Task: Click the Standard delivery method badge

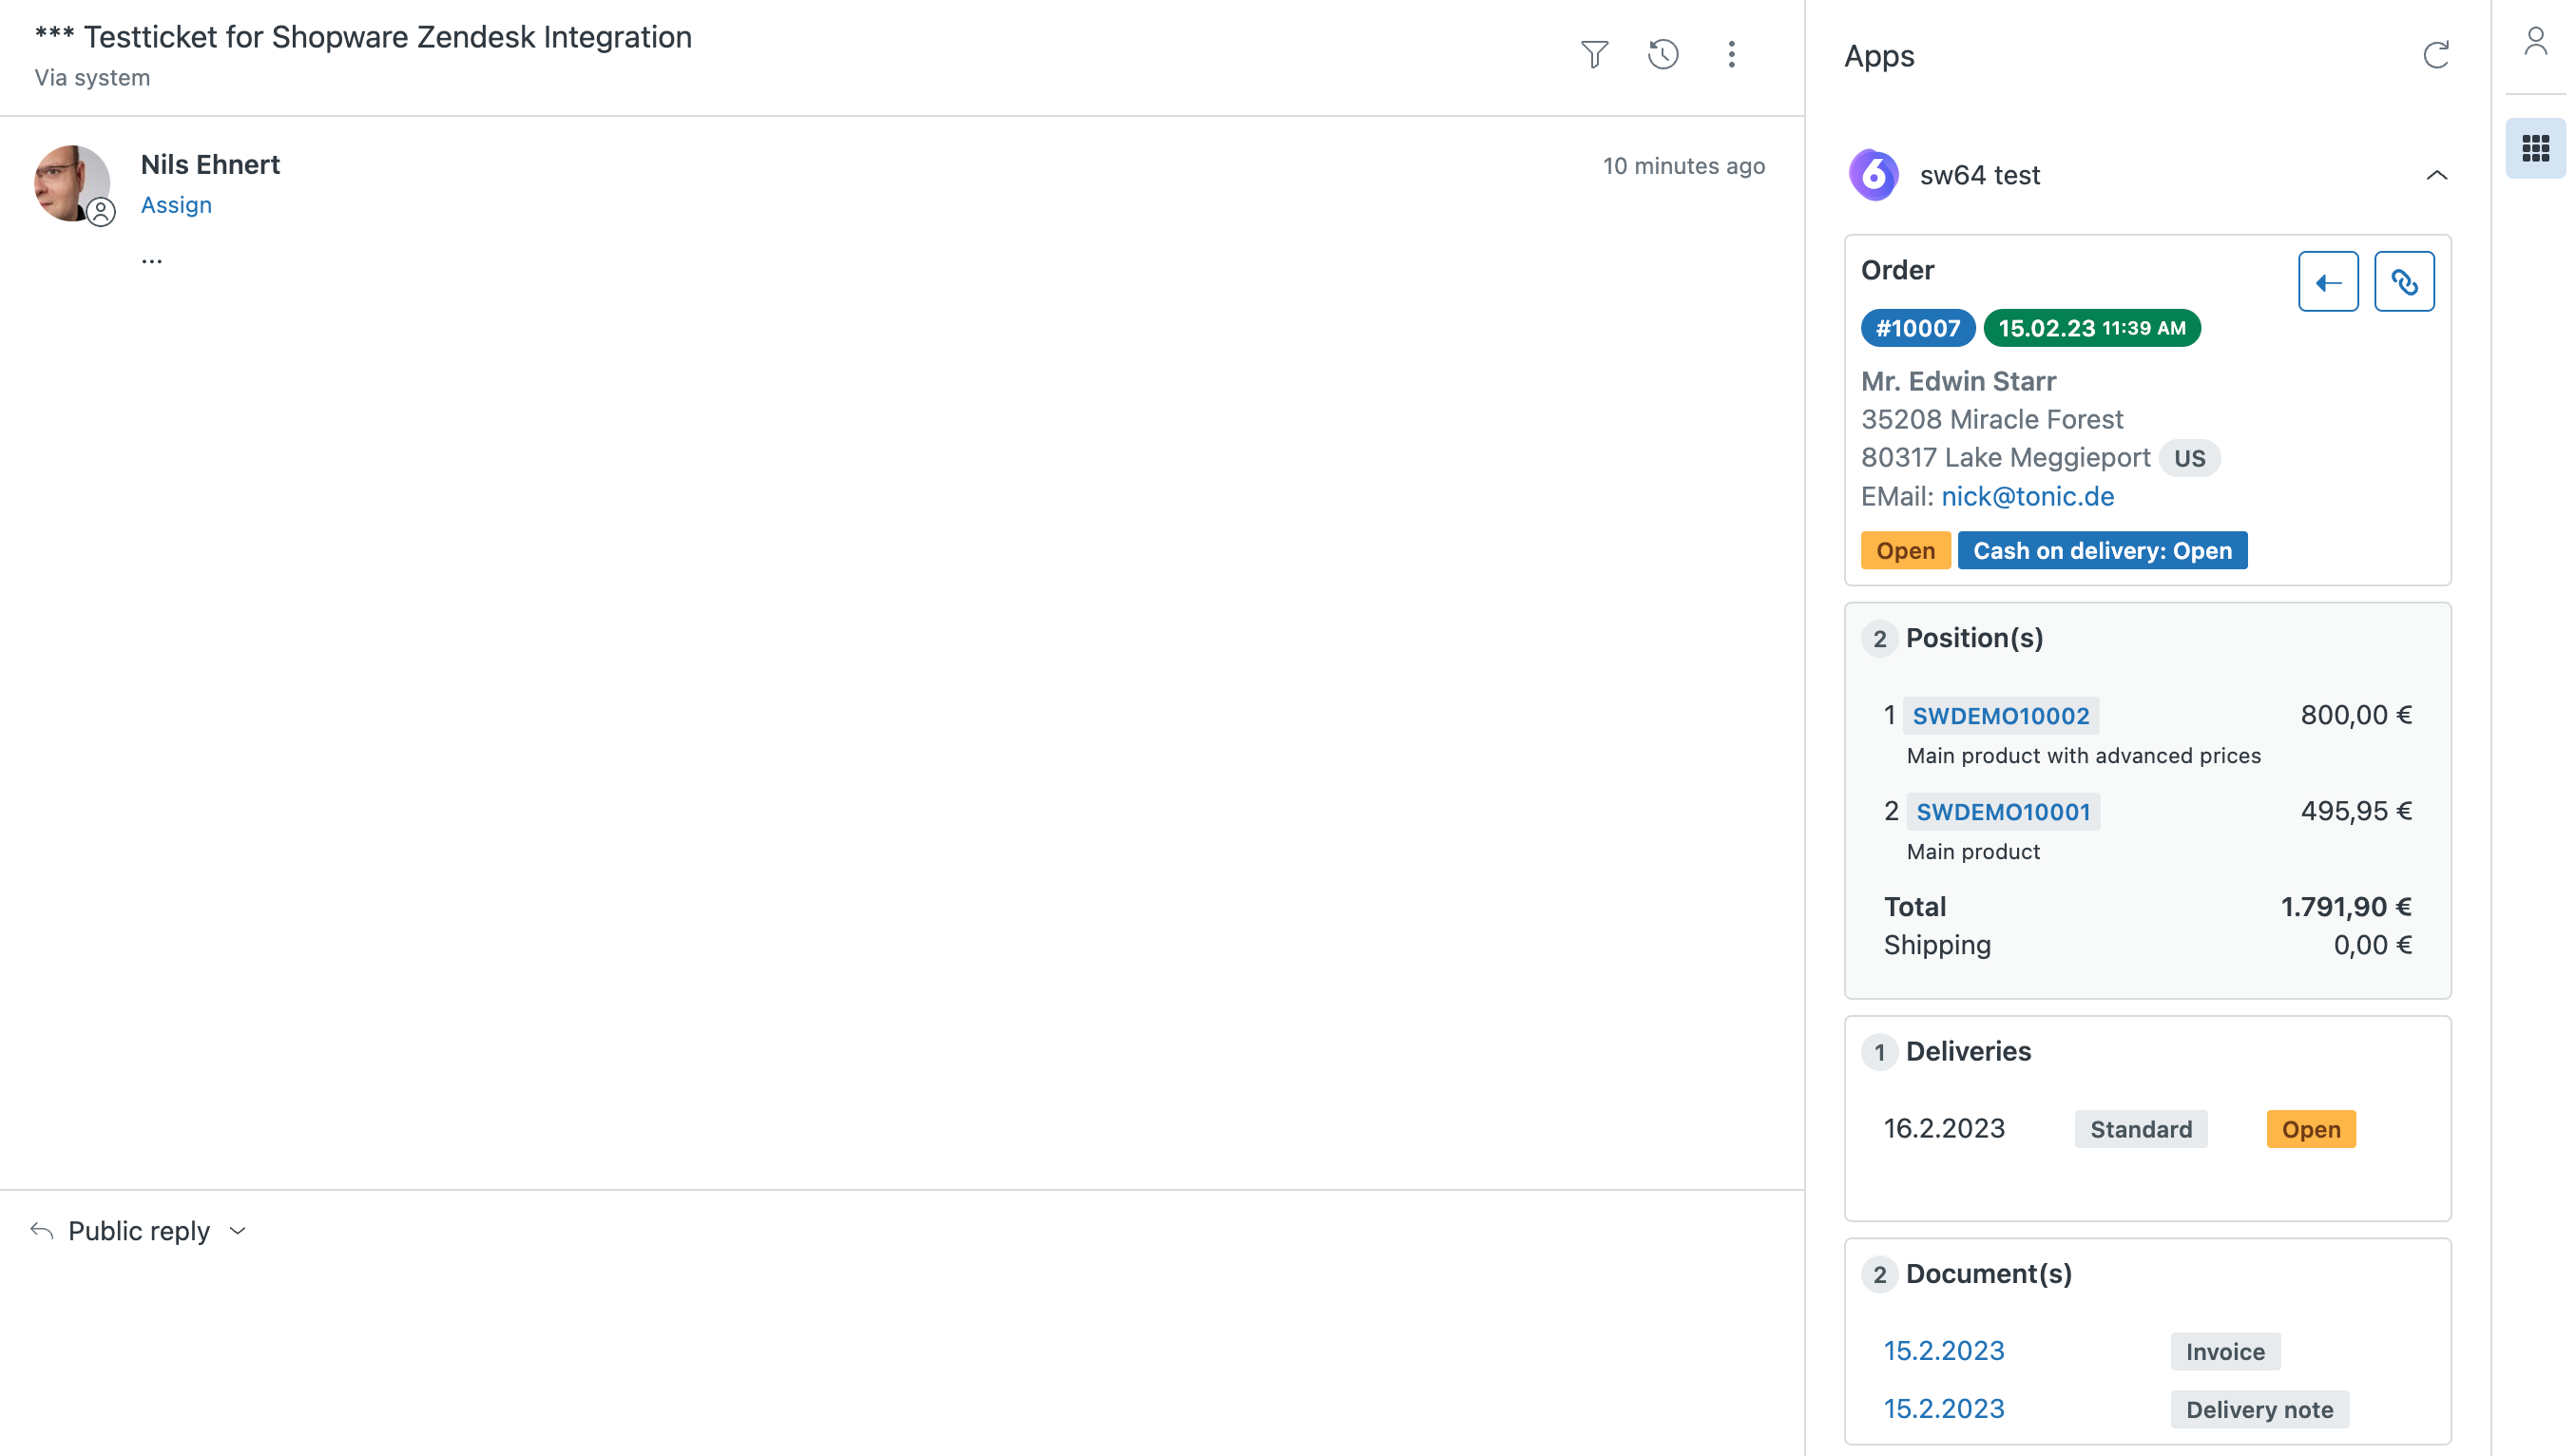Action: (2140, 1129)
